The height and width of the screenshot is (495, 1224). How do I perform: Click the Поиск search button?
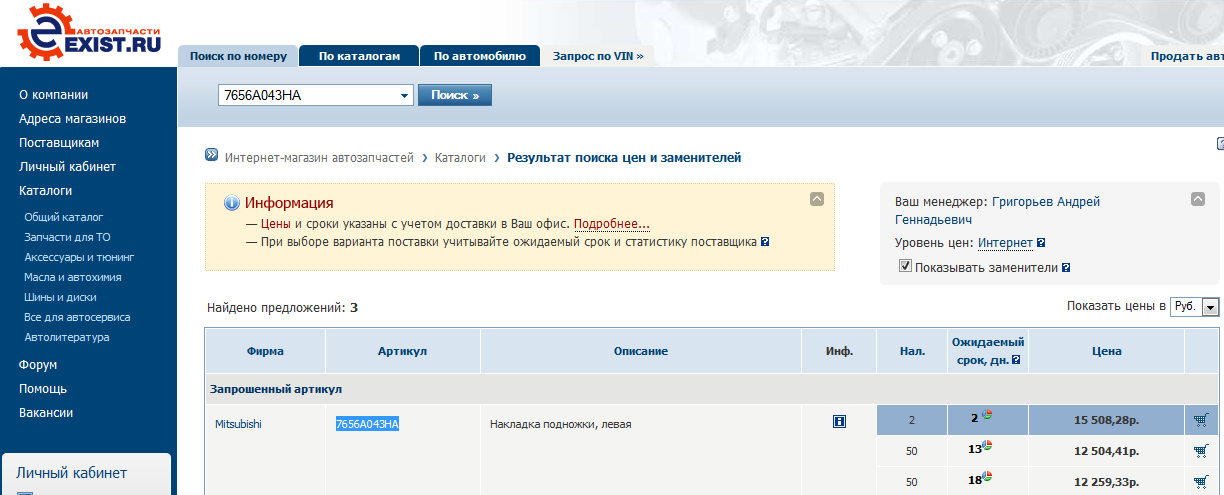tap(455, 95)
